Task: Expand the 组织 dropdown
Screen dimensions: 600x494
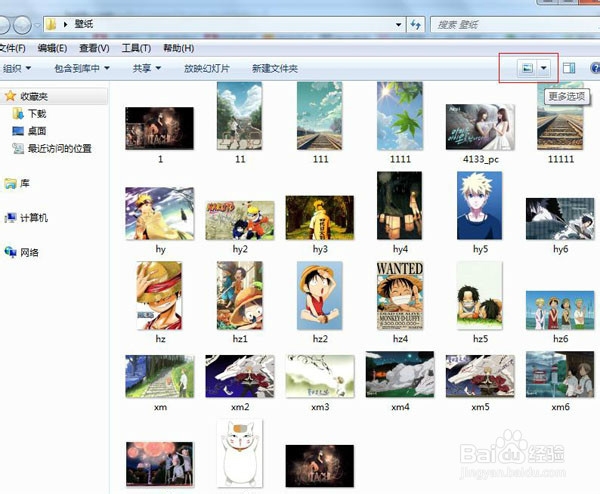Action: 17,68
